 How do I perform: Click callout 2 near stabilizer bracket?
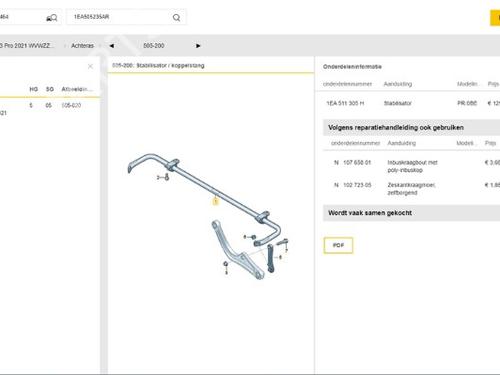[x=158, y=178]
